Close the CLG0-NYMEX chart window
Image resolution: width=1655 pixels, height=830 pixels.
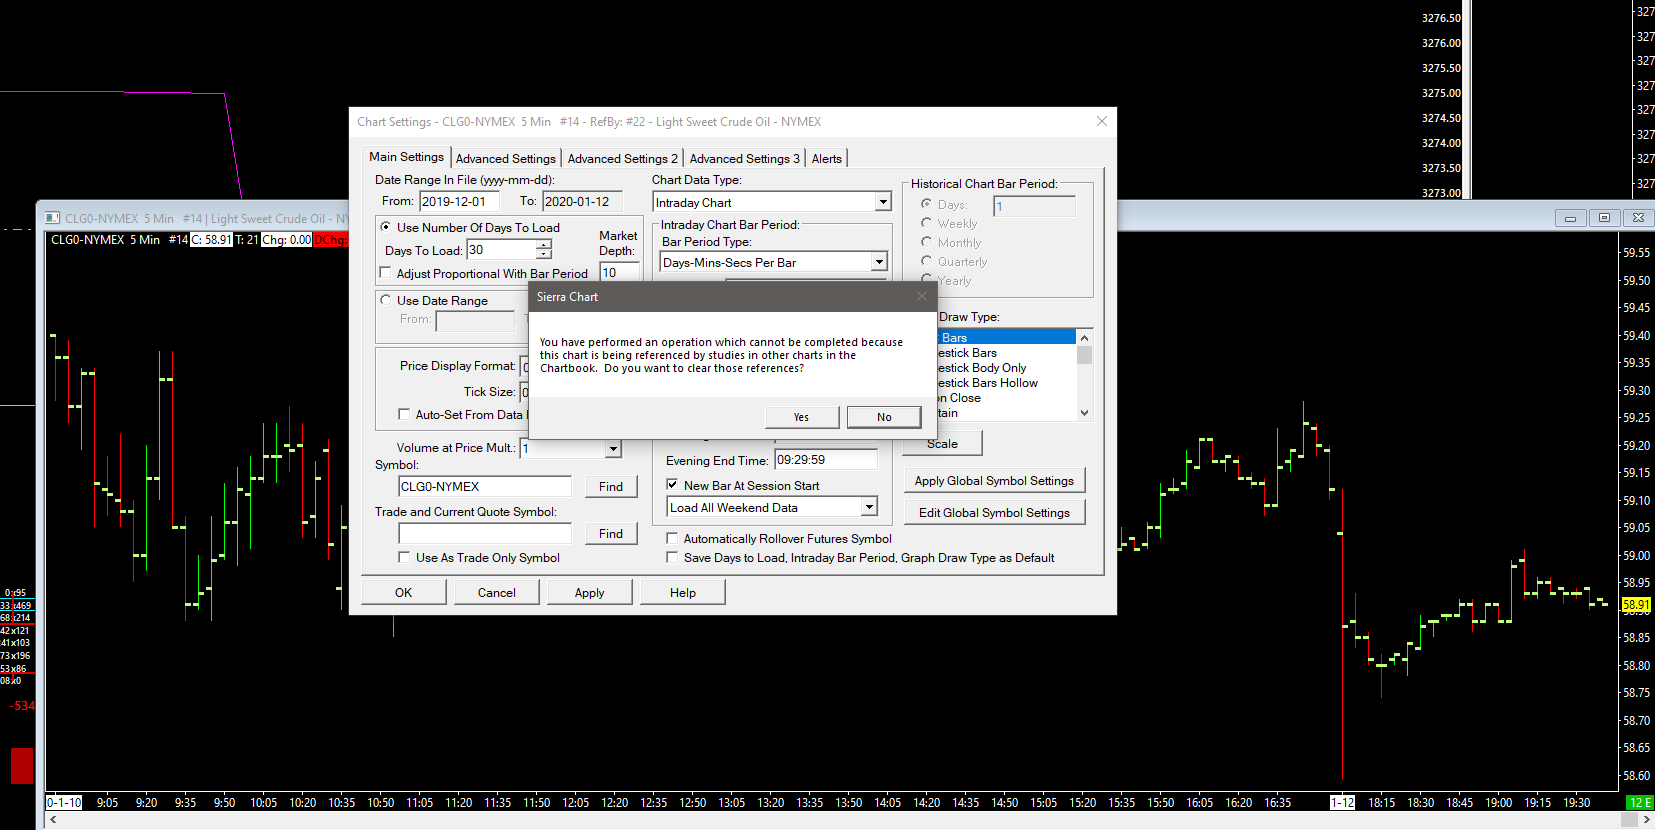1638,218
